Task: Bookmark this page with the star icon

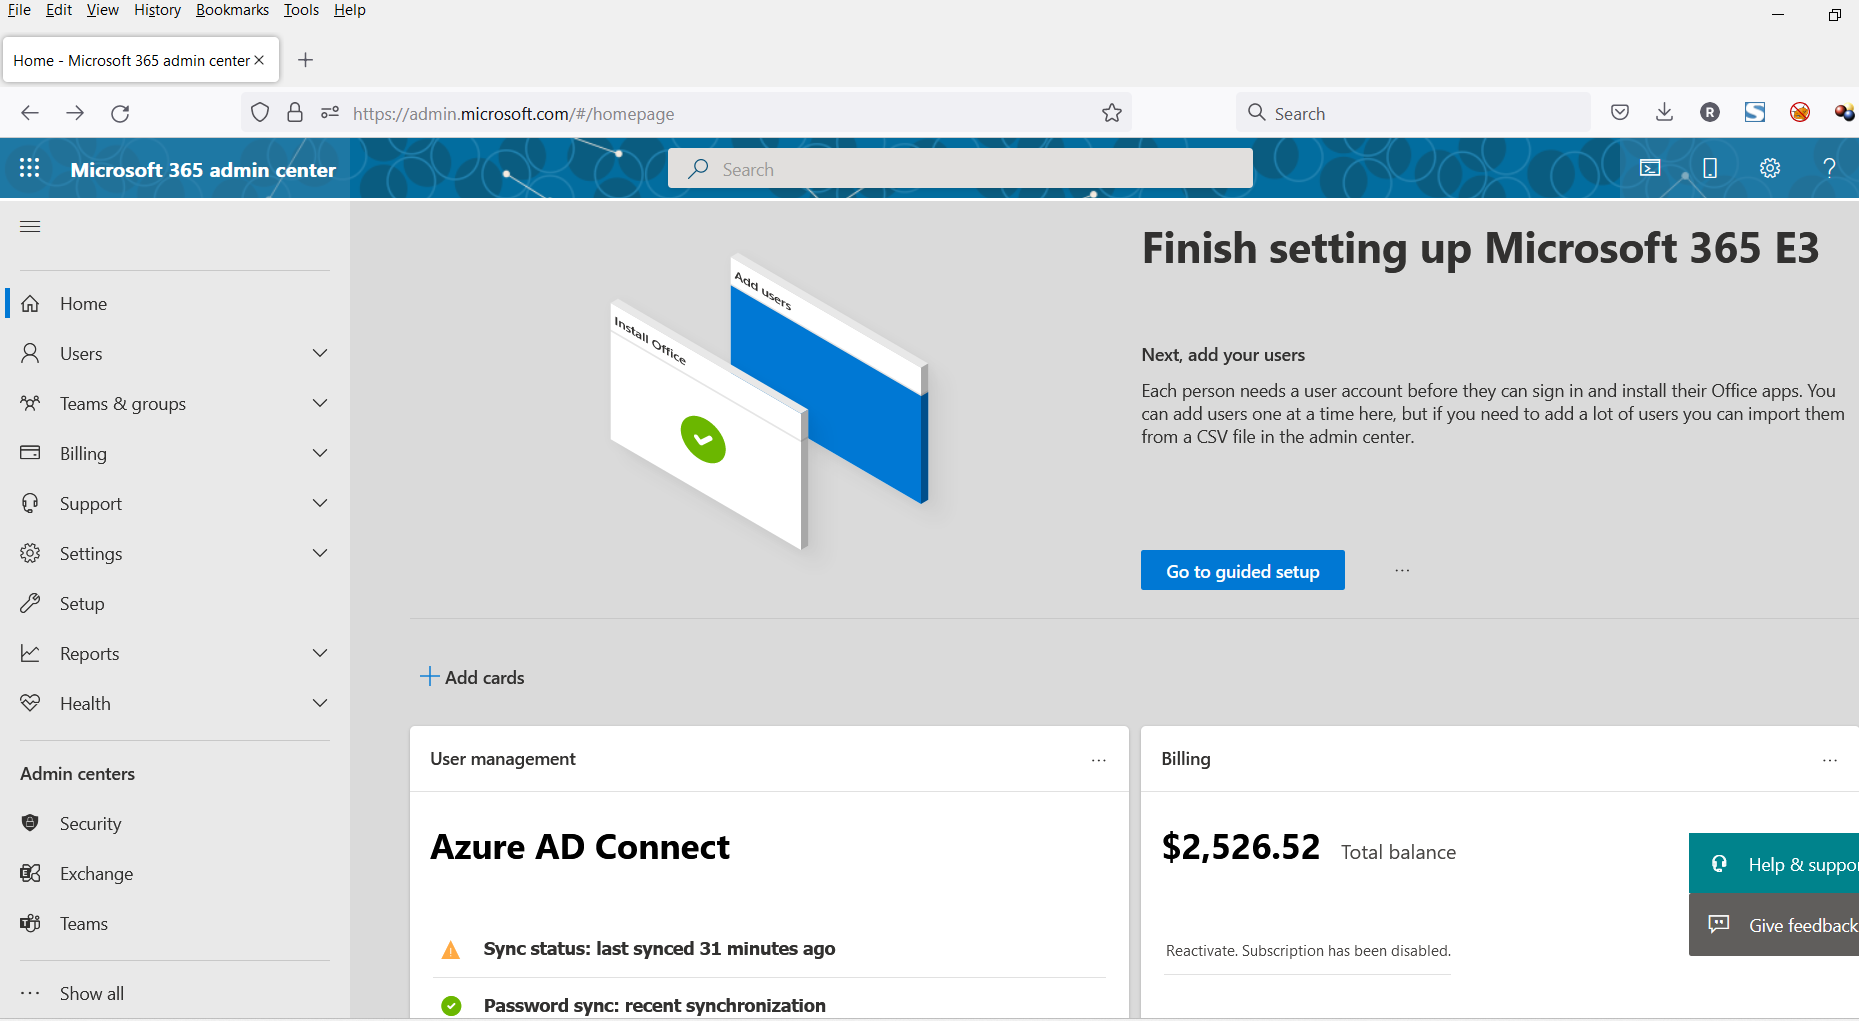Action: tap(1112, 113)
